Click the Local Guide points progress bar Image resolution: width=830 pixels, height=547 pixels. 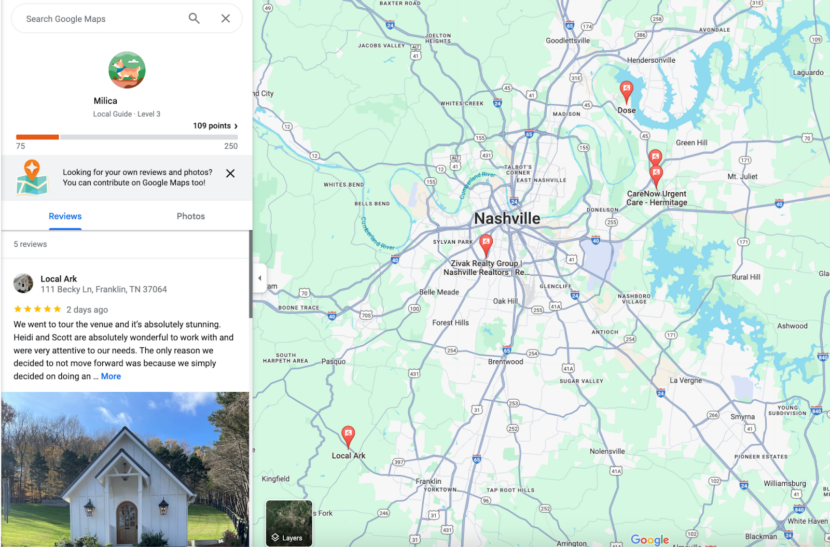(x=126, y=137)
